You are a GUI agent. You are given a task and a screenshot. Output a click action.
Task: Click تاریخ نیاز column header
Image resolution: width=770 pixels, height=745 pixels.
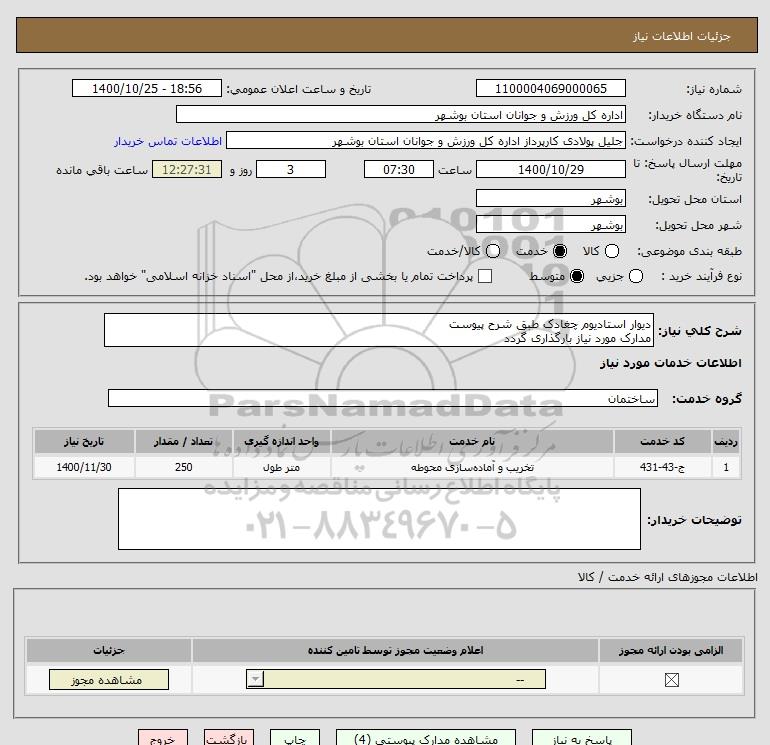(x=84, y=441)
